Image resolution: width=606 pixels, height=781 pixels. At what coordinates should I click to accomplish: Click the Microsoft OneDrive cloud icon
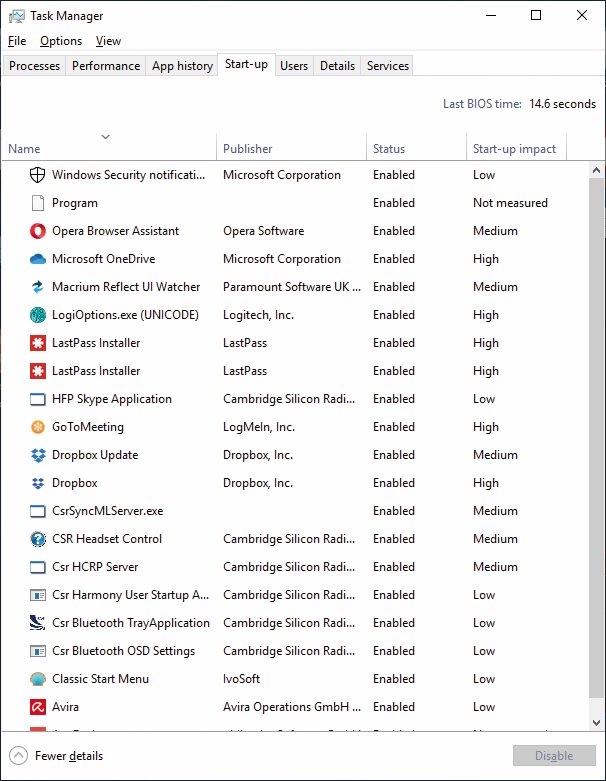(37, 259)
